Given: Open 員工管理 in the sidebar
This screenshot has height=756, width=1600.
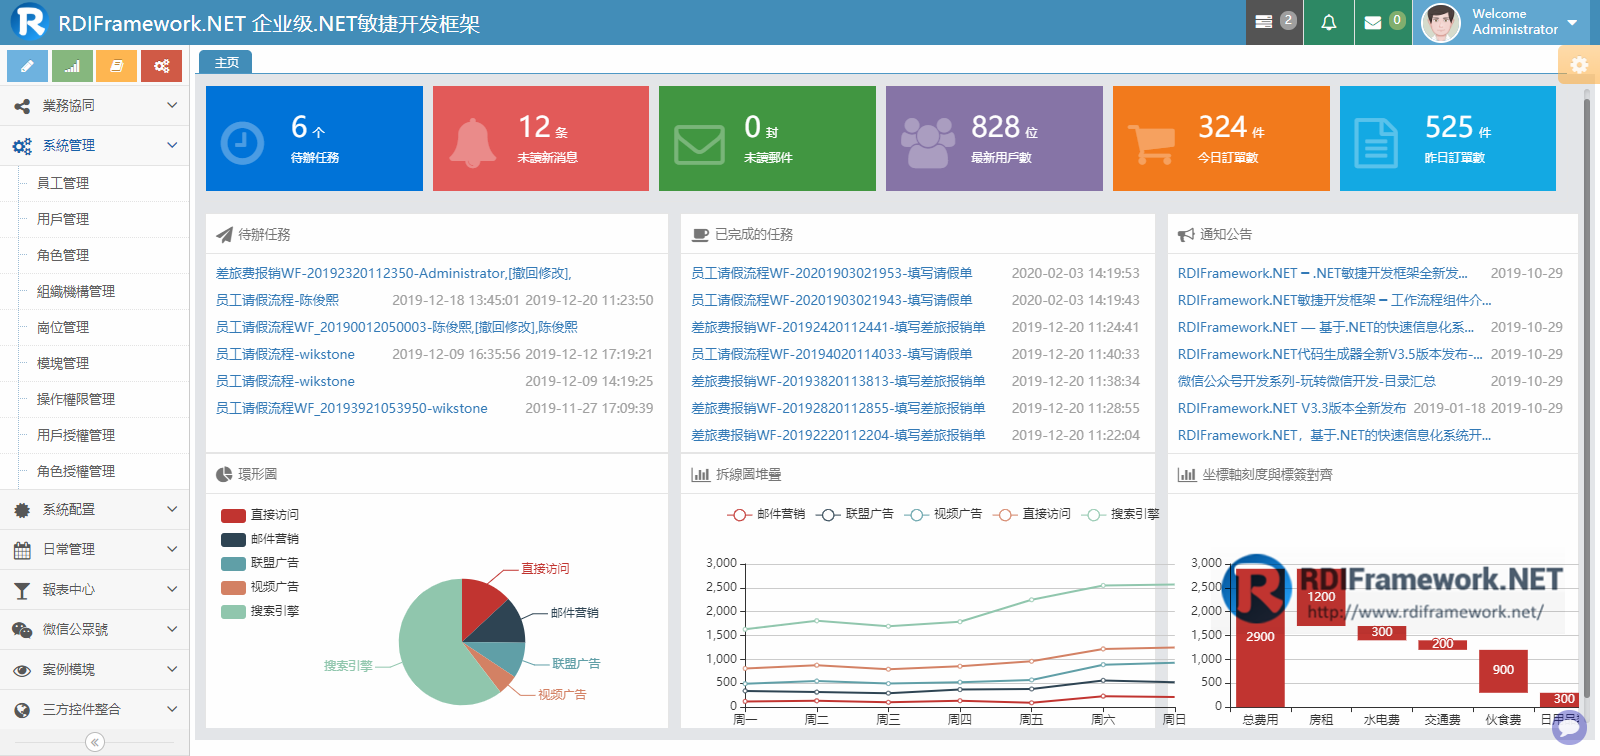Looking at the screenshot, I should coord(63,183).
